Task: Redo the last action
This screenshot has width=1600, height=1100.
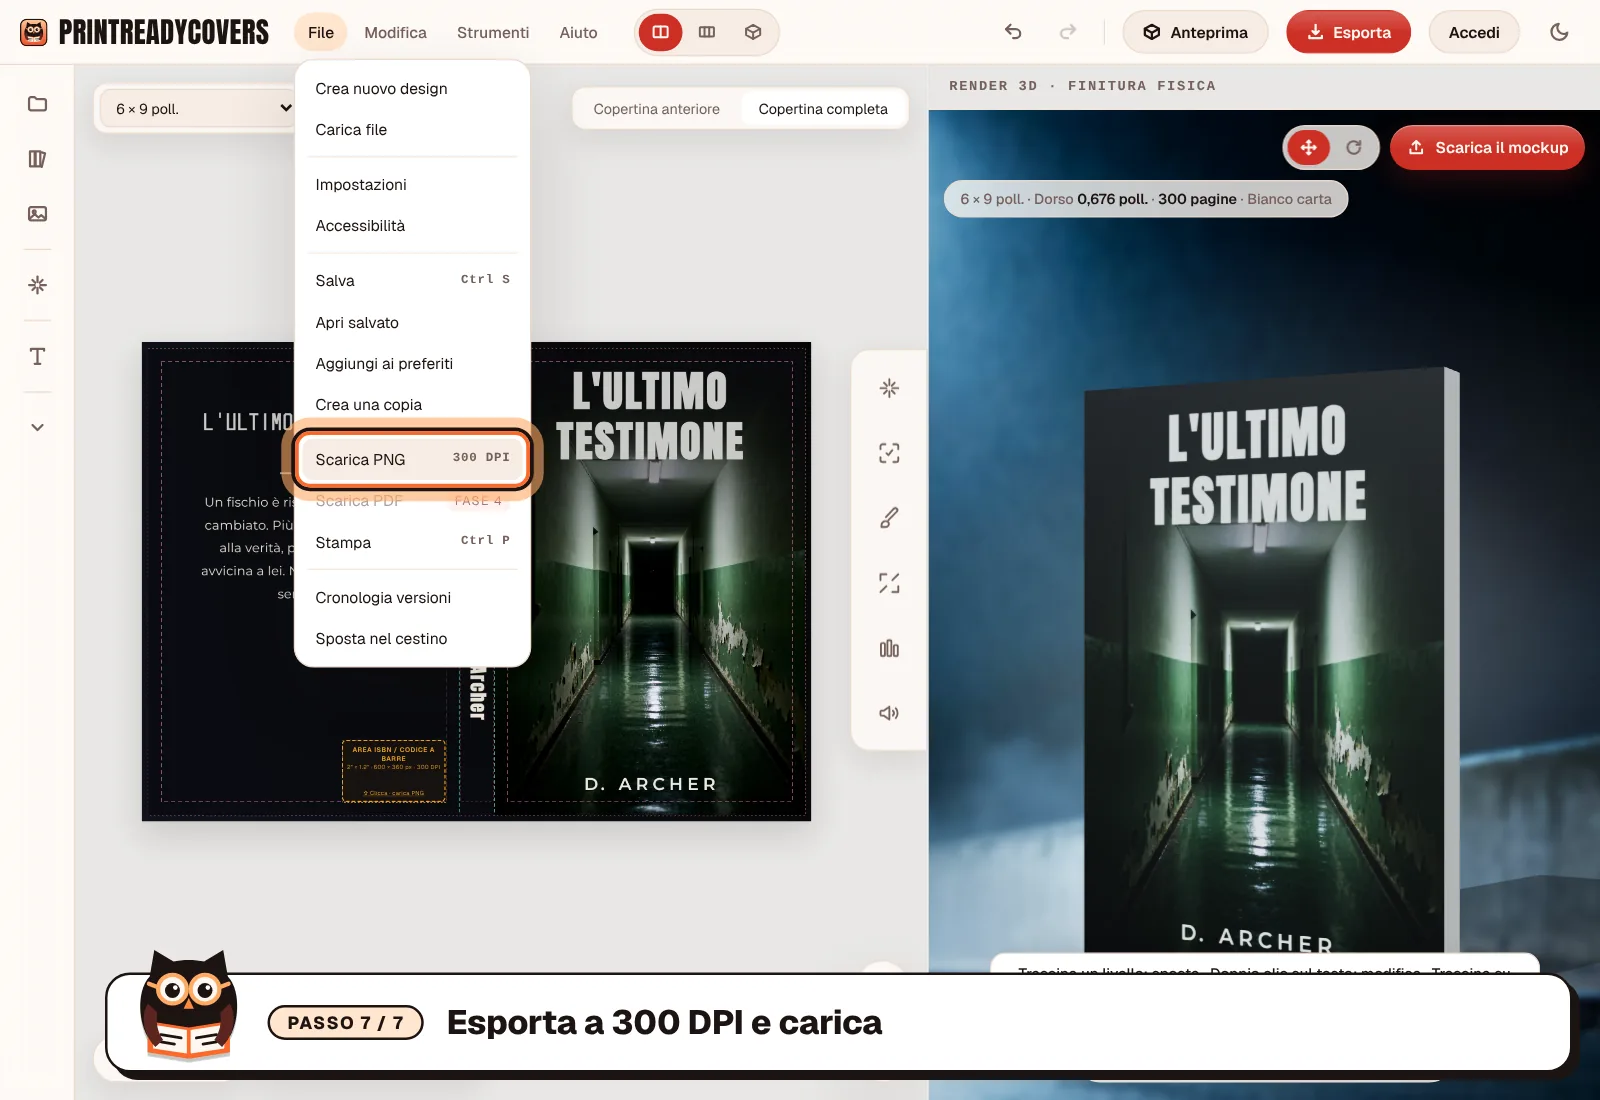Action: (1068, 32)
